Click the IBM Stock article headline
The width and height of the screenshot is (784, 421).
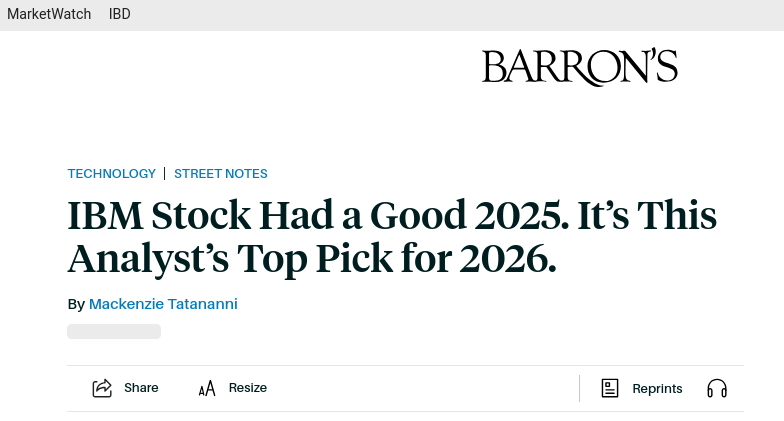392,237
